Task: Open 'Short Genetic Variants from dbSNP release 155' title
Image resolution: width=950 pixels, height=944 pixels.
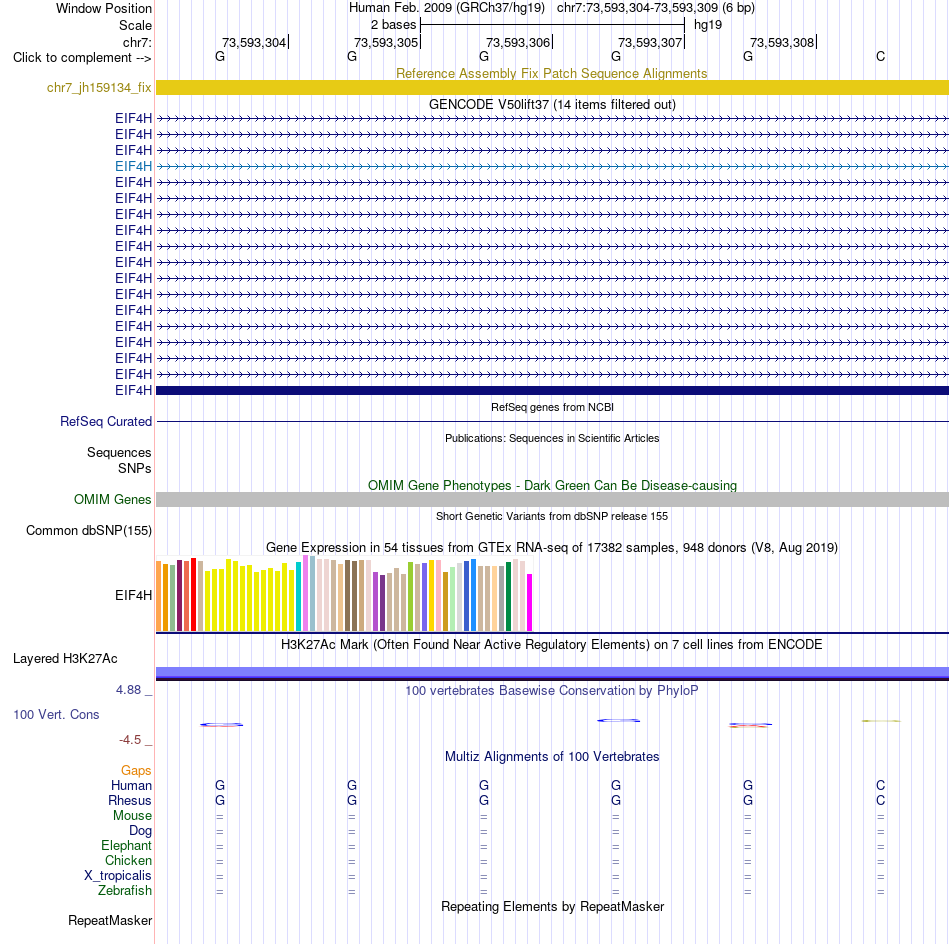Action: click(552, 516)
